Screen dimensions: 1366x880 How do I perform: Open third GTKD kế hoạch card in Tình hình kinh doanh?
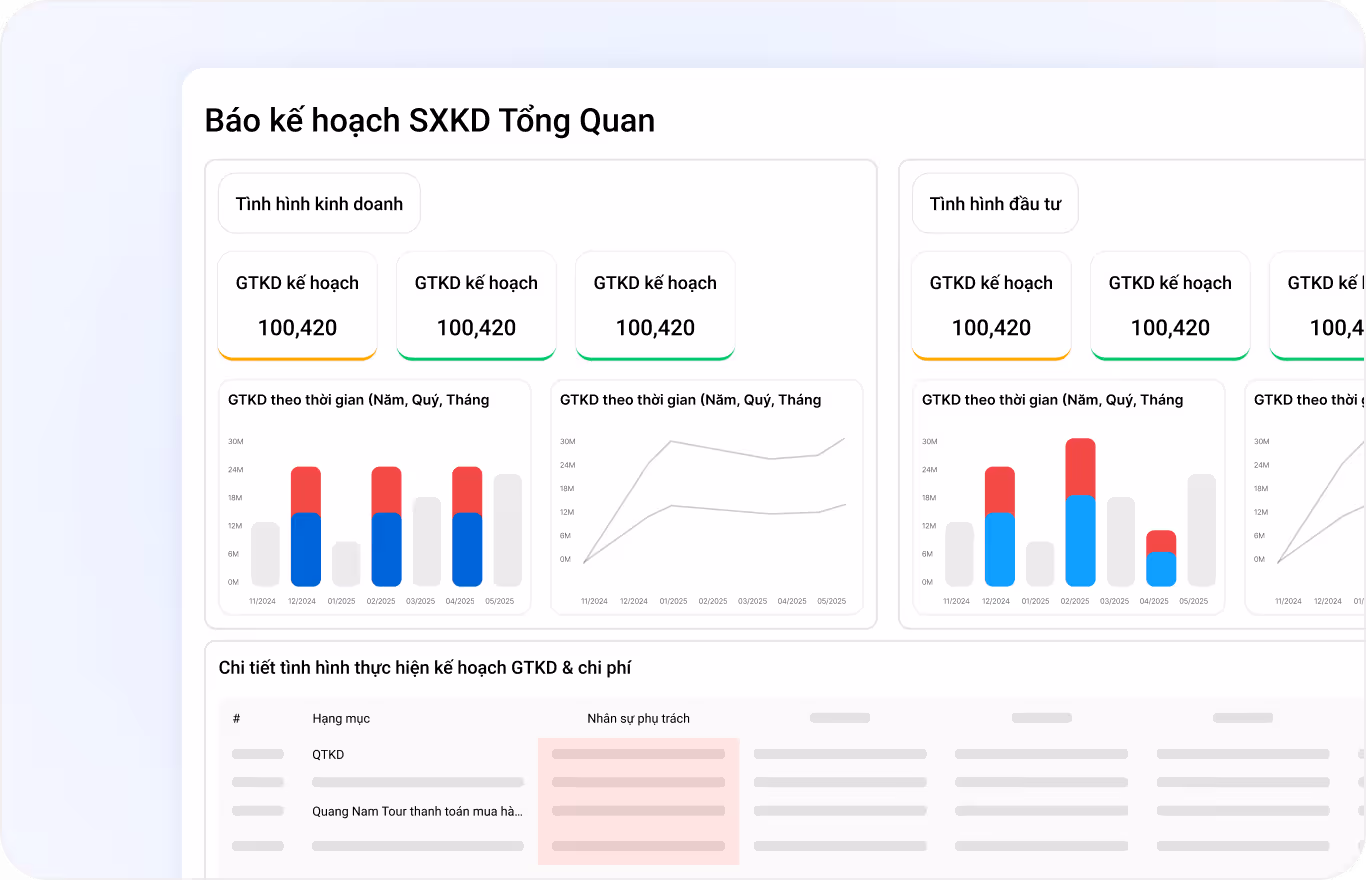click(655, 305)
